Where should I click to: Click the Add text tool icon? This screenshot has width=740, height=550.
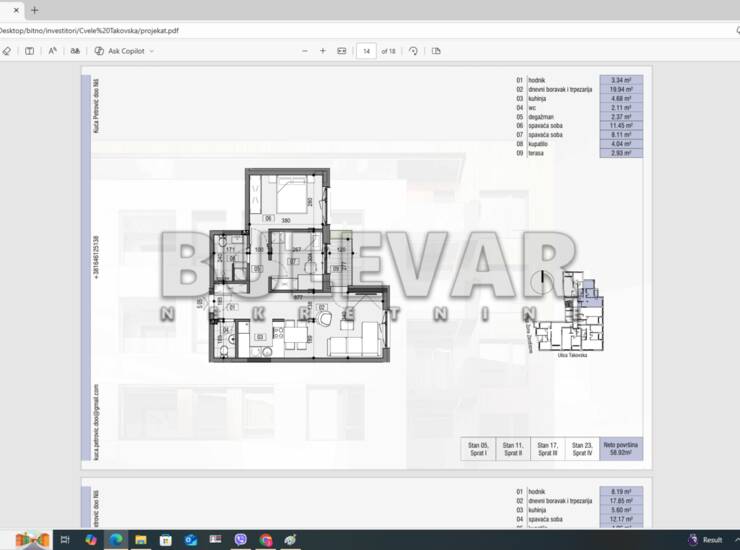tap(29, 51)
